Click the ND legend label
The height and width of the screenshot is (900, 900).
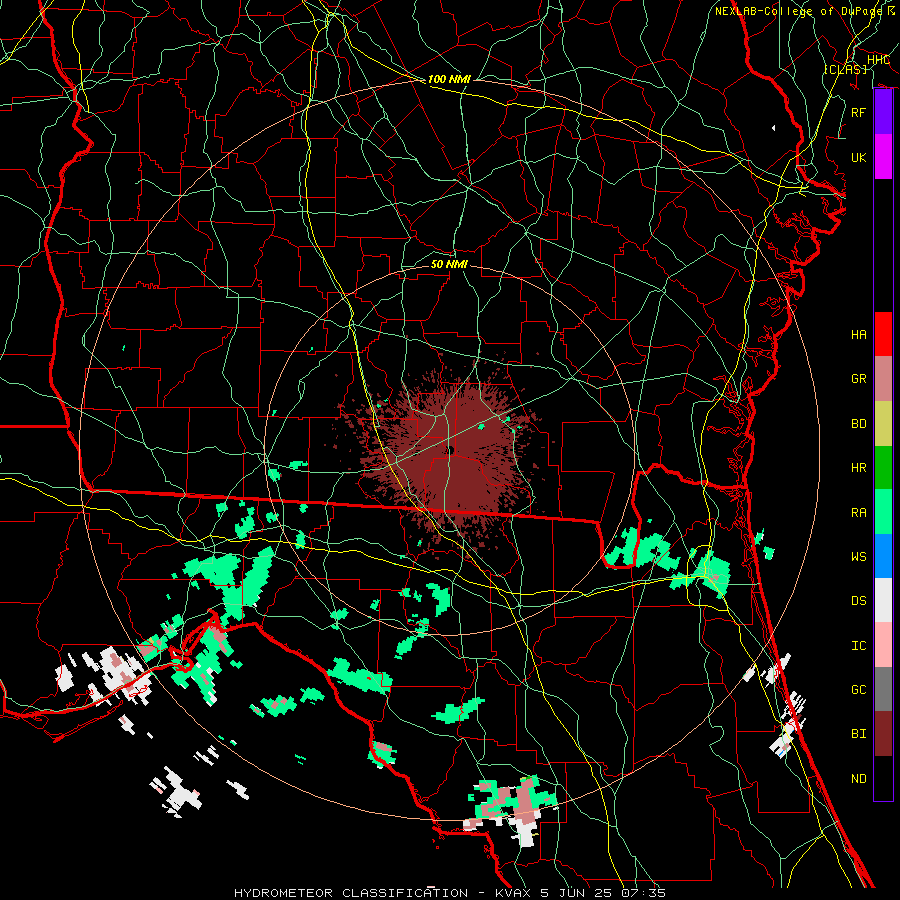[858, 779]
